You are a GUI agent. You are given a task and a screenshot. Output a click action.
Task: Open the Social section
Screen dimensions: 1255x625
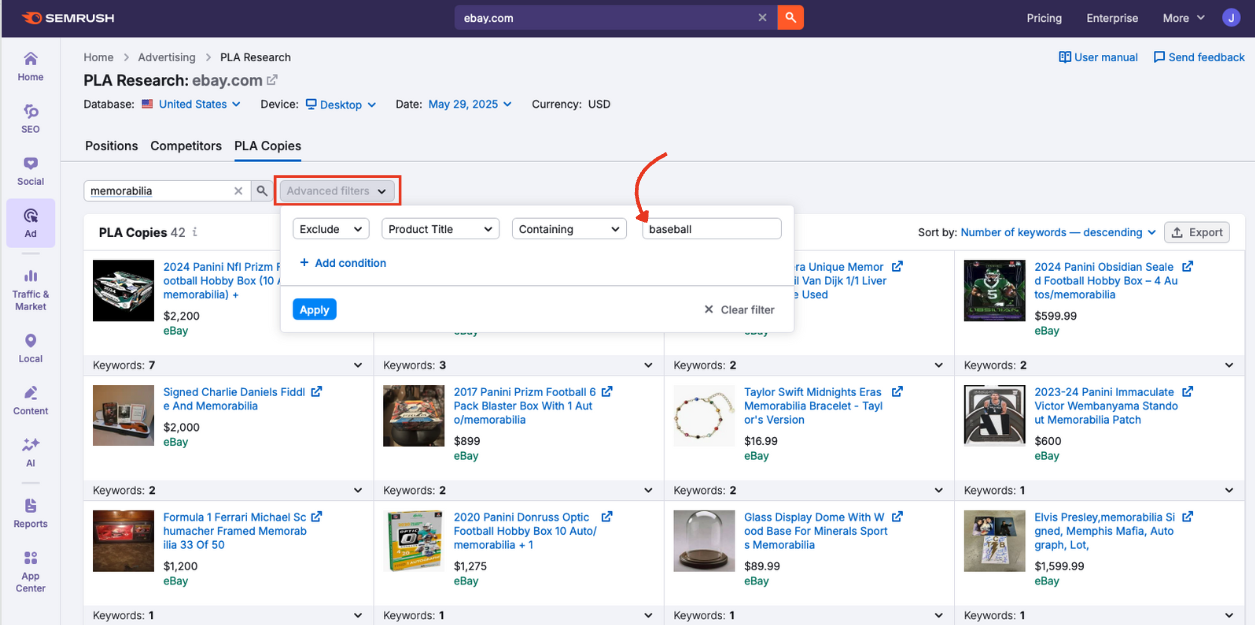coord(30,168)
